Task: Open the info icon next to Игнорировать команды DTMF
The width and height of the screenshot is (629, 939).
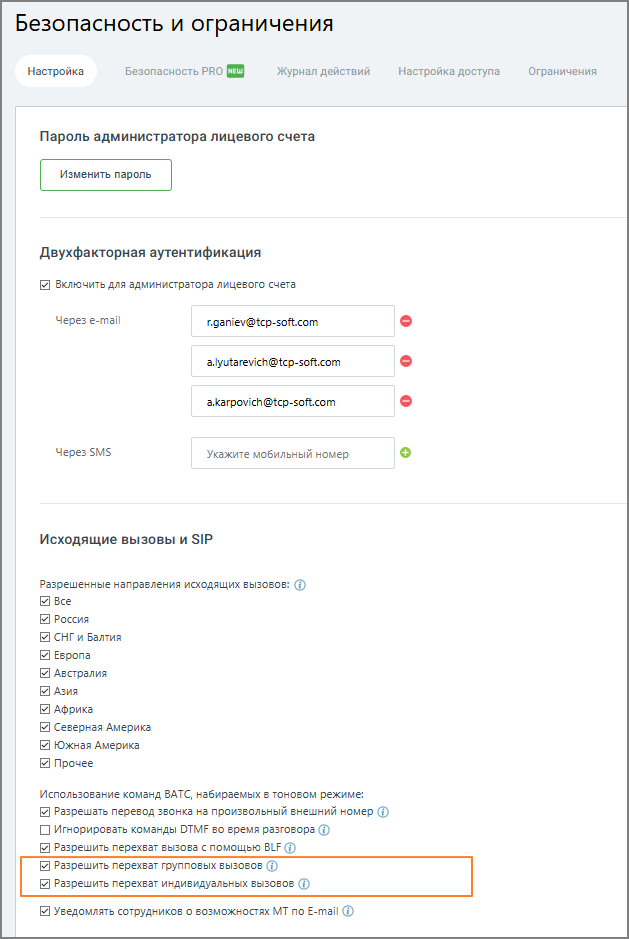Action: pos(324,830)
